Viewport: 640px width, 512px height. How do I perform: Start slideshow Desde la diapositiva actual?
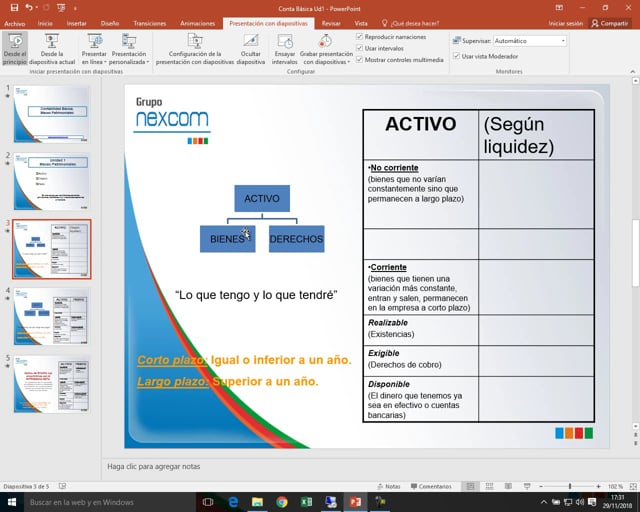tap(52, 49)
